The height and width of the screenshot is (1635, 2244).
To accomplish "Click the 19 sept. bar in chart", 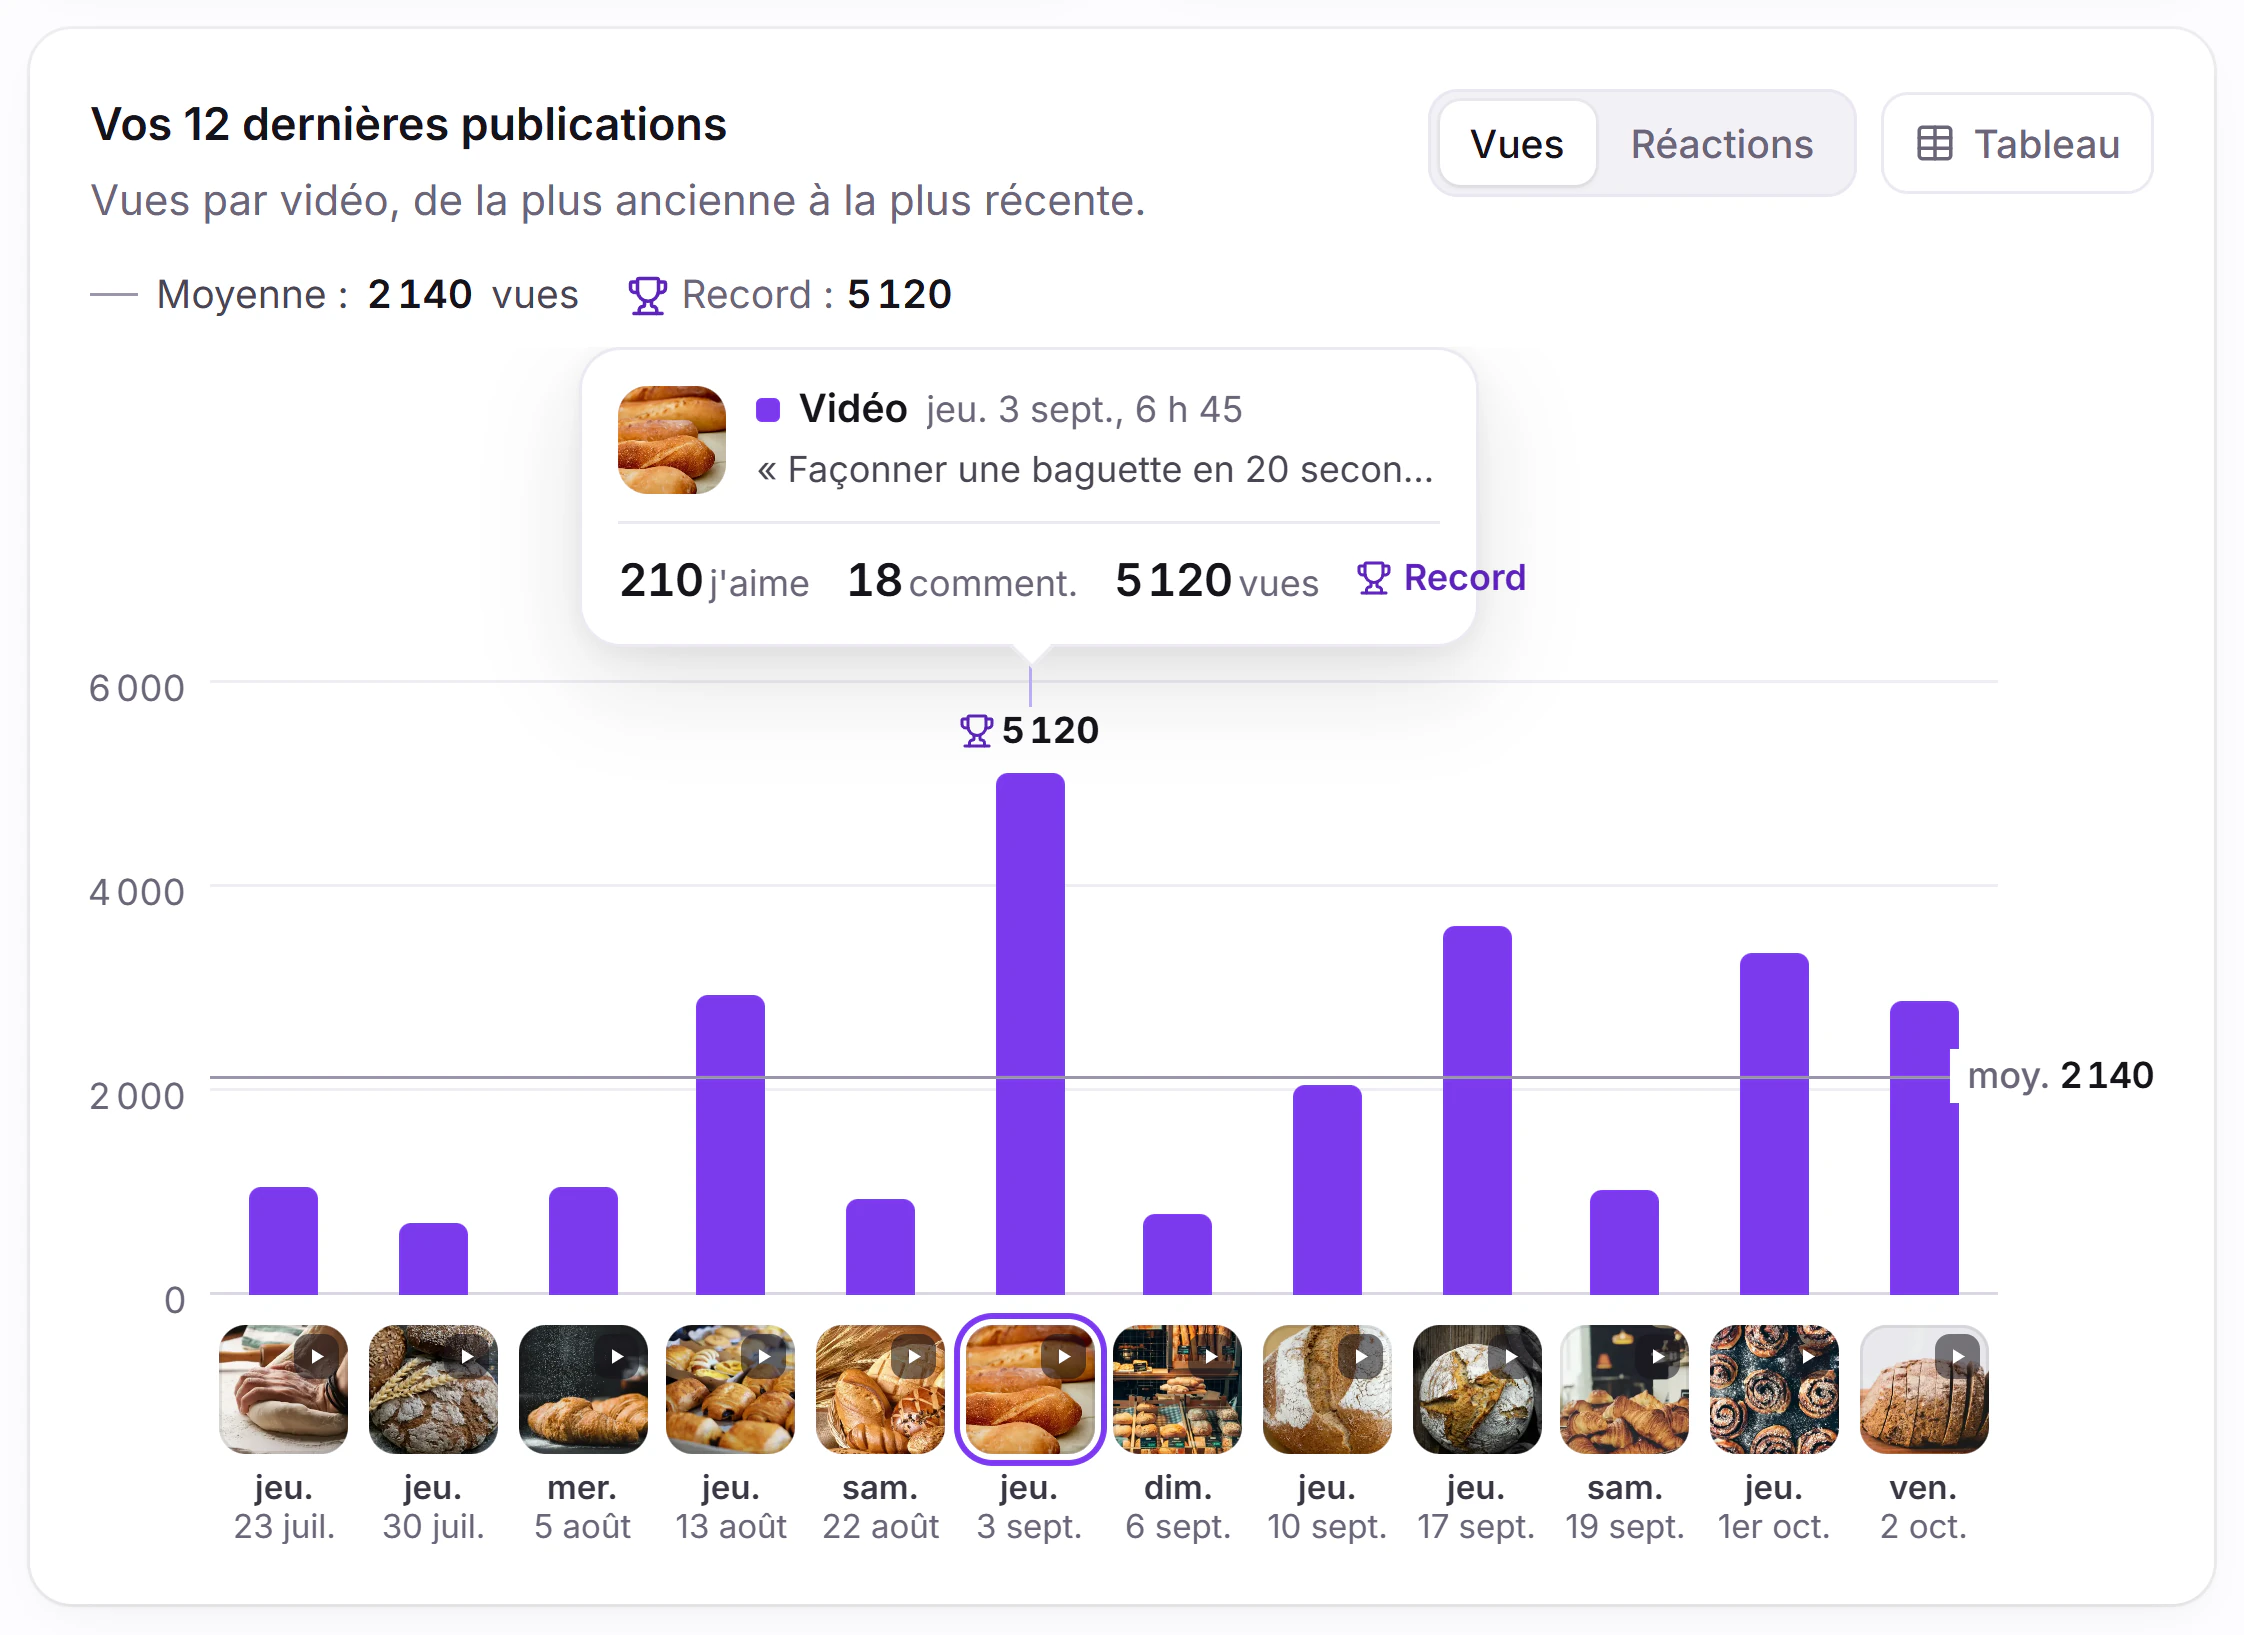I will tap(1624, 1243).
